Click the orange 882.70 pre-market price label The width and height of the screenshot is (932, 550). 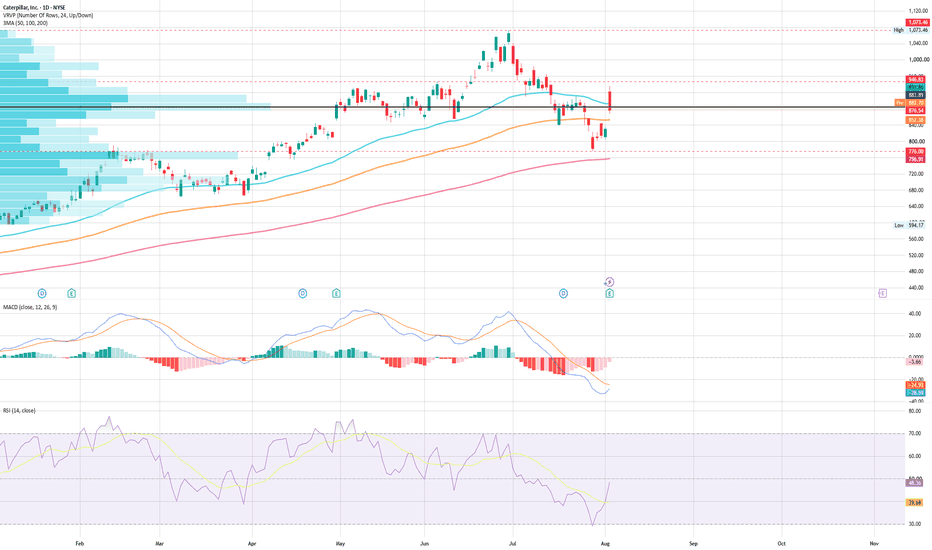tap(915, 103)
